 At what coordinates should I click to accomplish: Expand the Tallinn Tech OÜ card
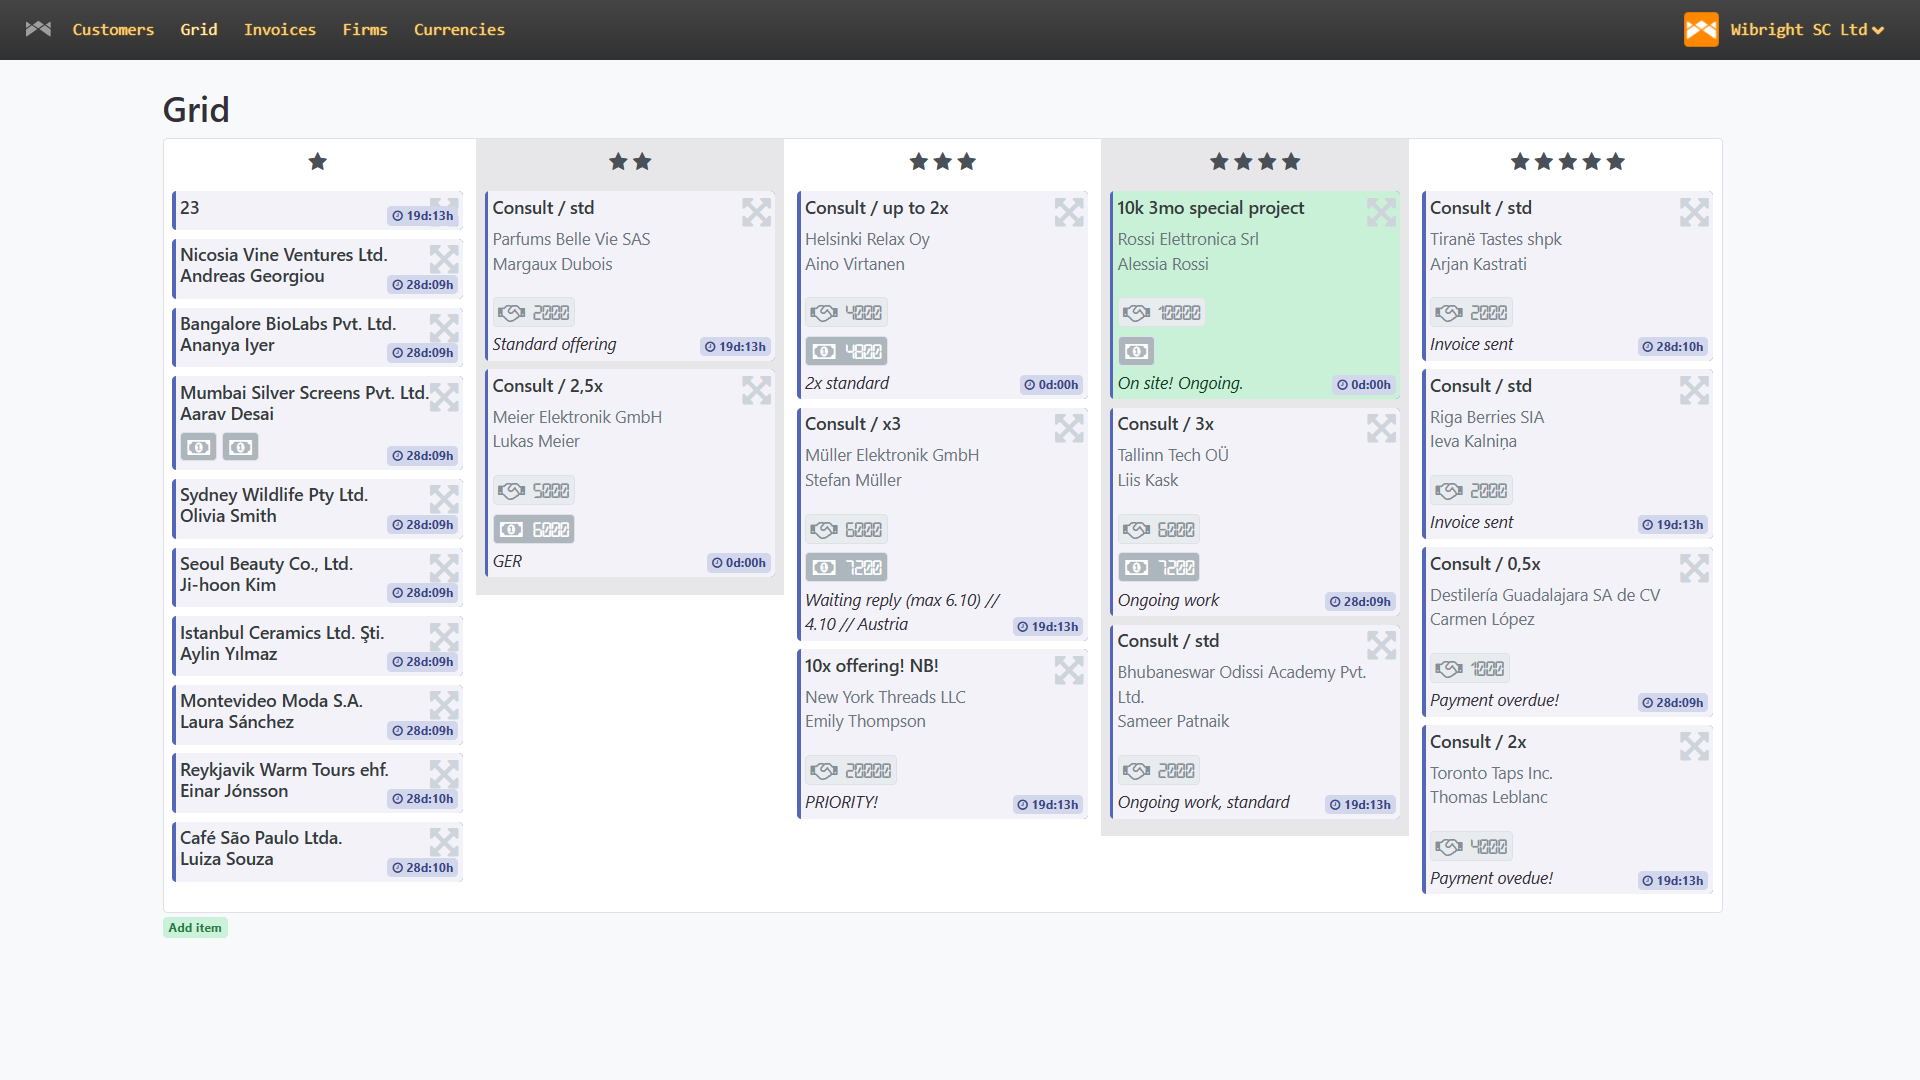1382,428
